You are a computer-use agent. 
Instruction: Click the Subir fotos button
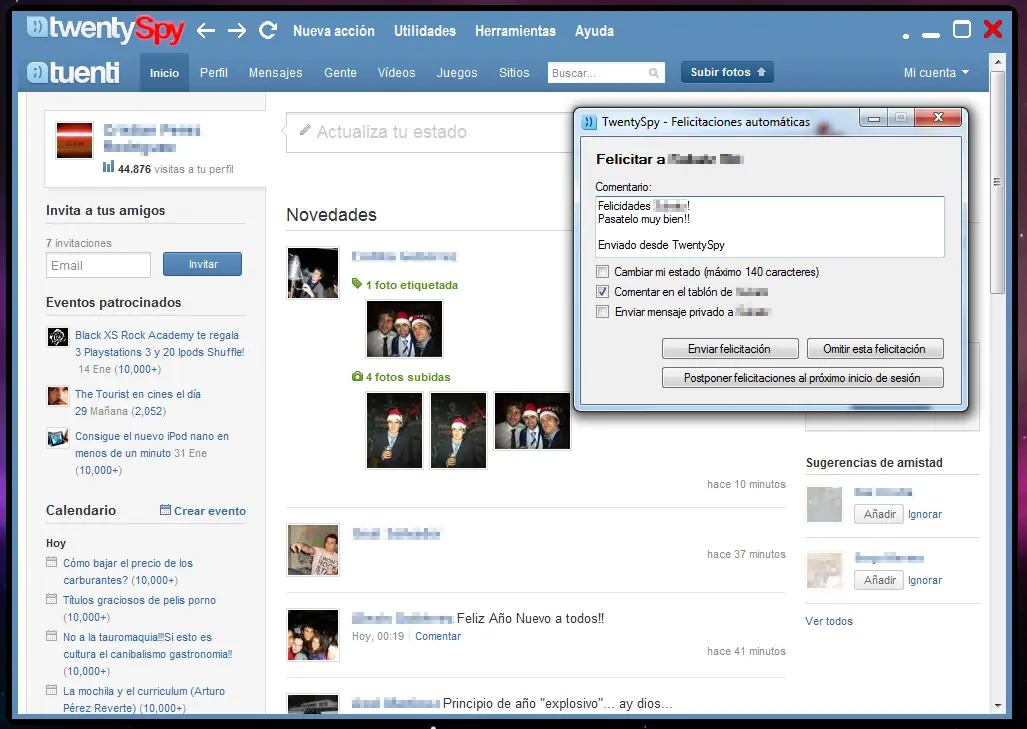pyautogui.click(x=727, y=72)
